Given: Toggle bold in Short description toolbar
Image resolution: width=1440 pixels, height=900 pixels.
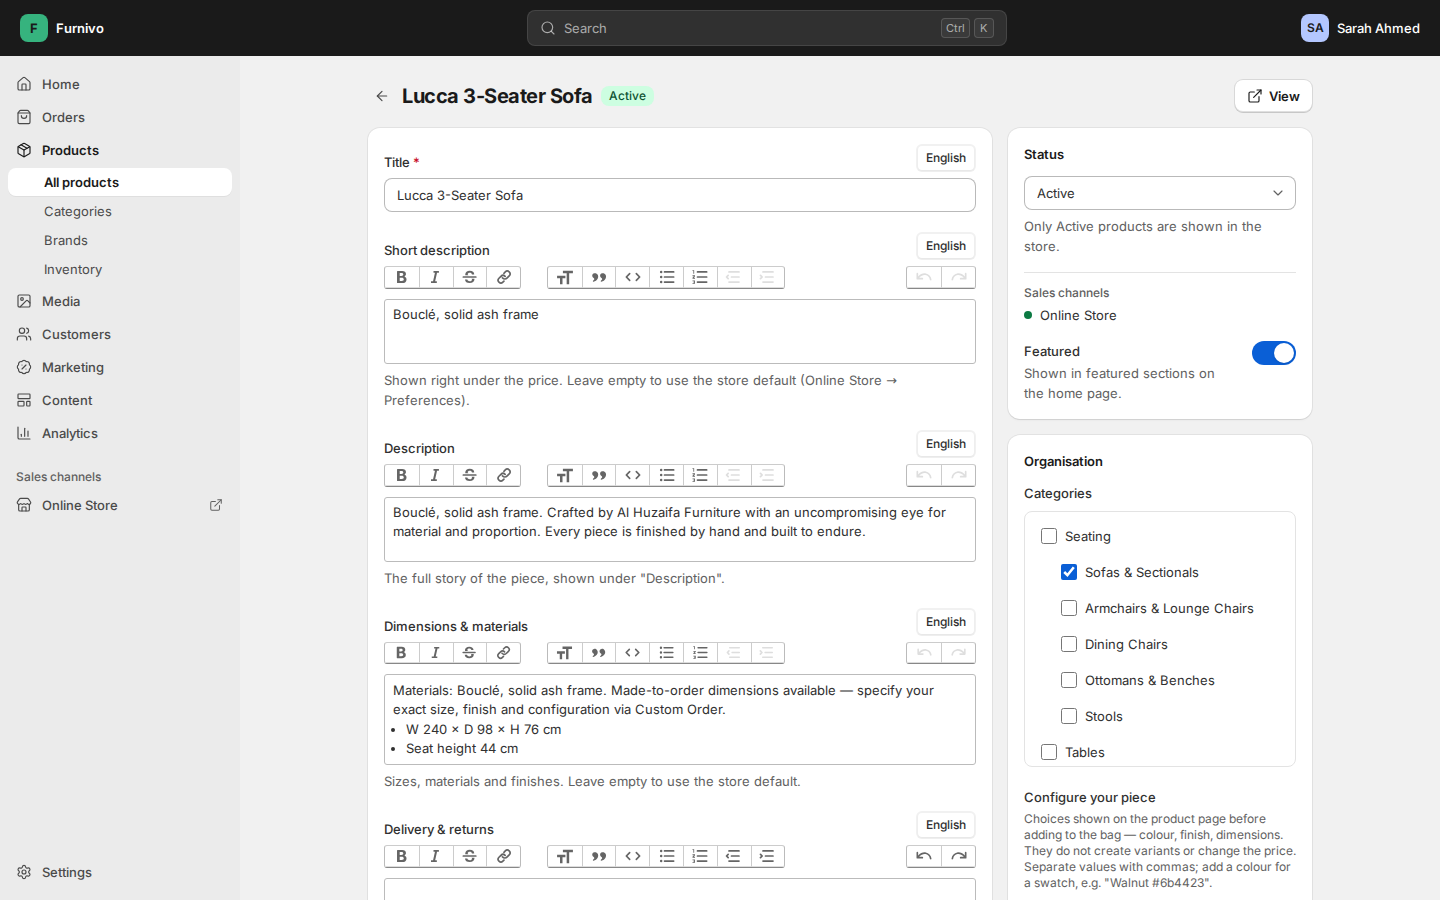Looking at the screenshot, I should [x=402, y=277].
